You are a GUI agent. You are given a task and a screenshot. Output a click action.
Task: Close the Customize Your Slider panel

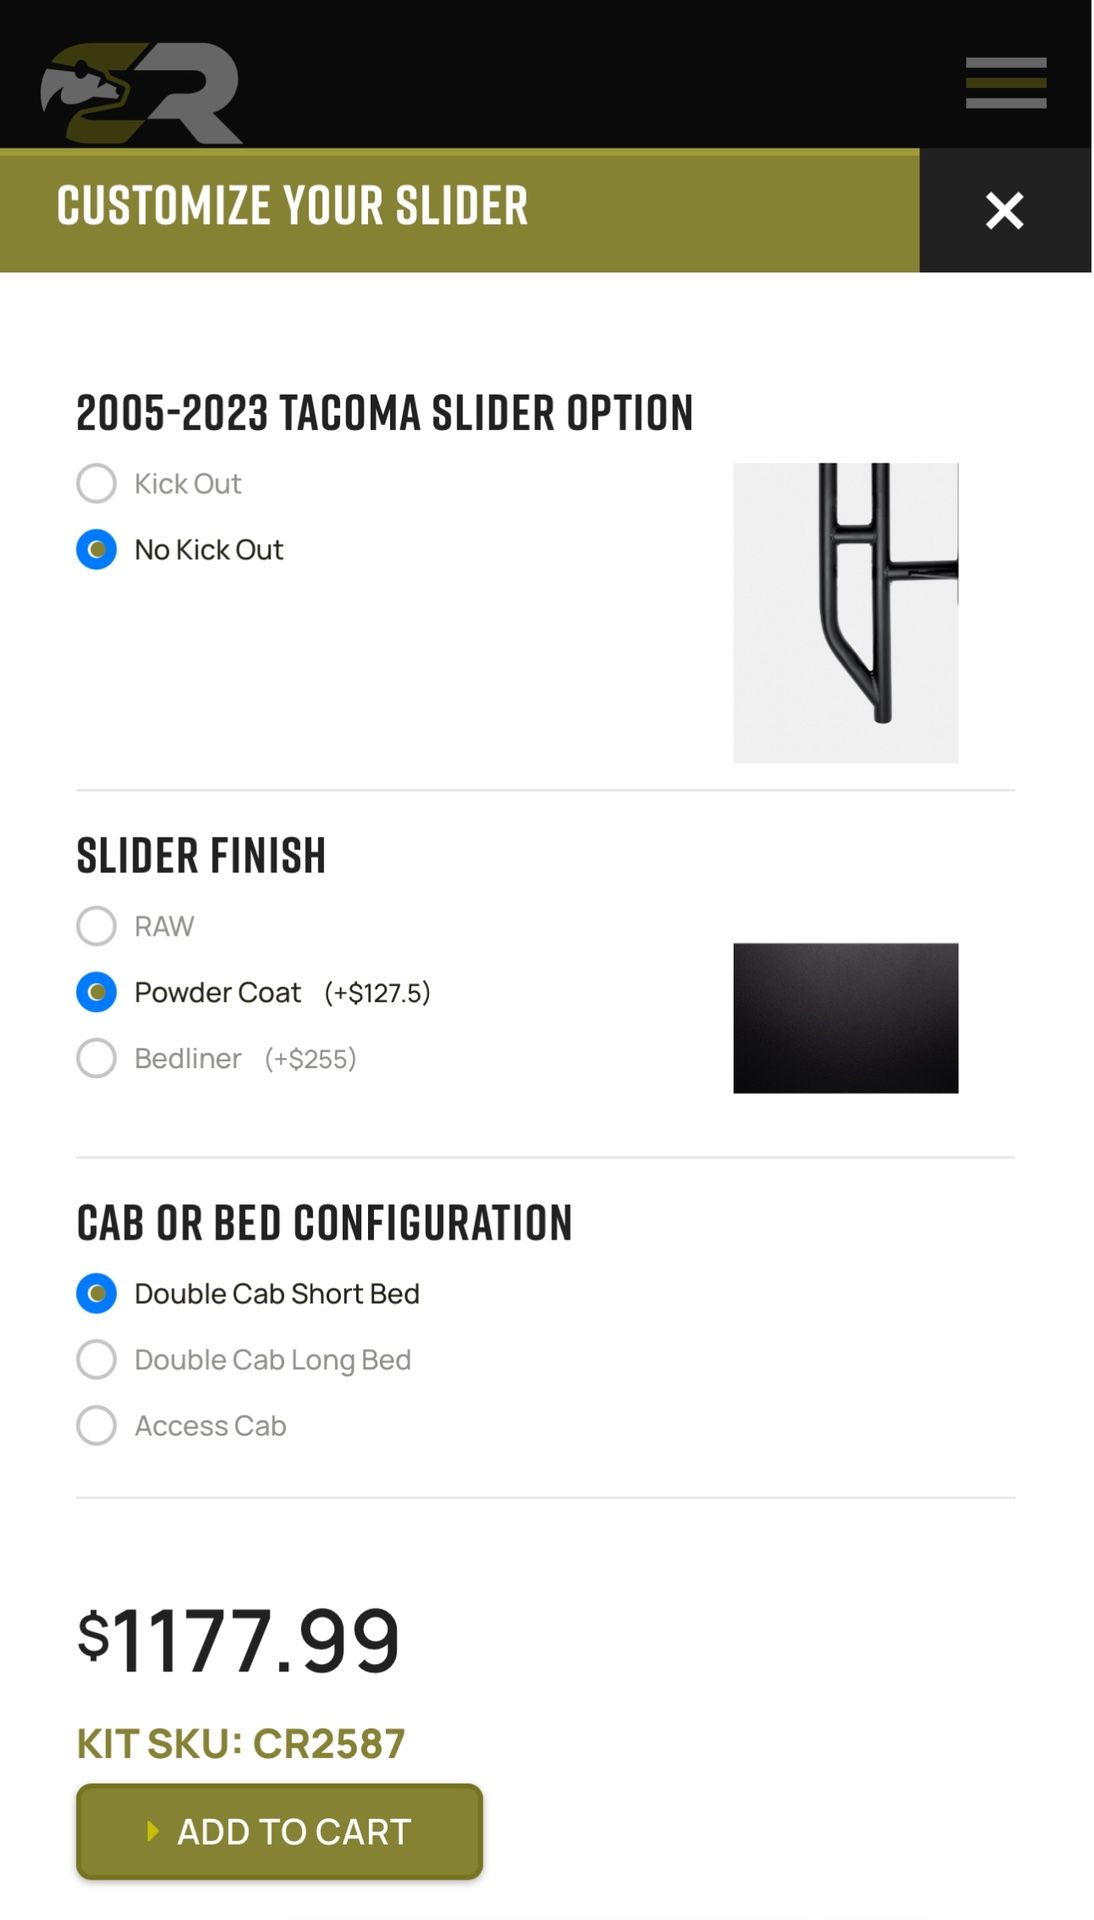tap(1005, 211)
